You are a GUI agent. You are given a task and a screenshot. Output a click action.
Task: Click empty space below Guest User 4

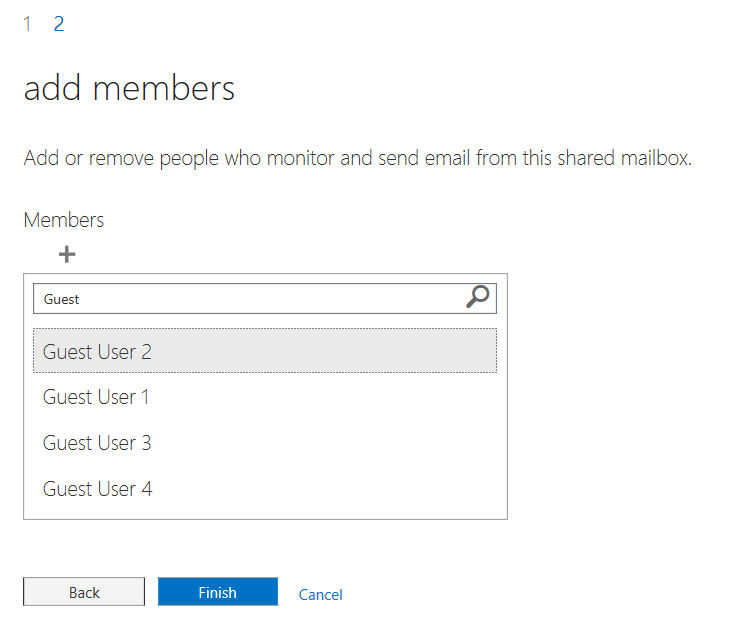(265, 515)
